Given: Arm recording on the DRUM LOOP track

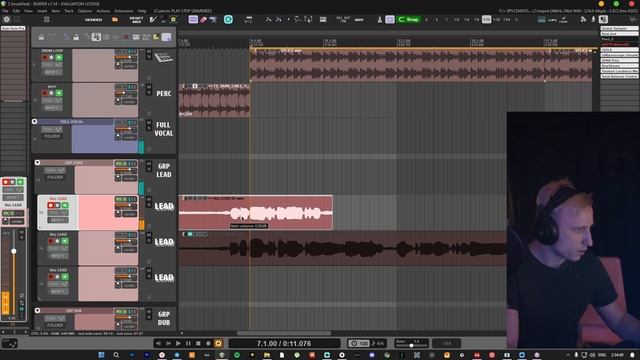Looking at the screenshot, I should [x=45, y=58].
